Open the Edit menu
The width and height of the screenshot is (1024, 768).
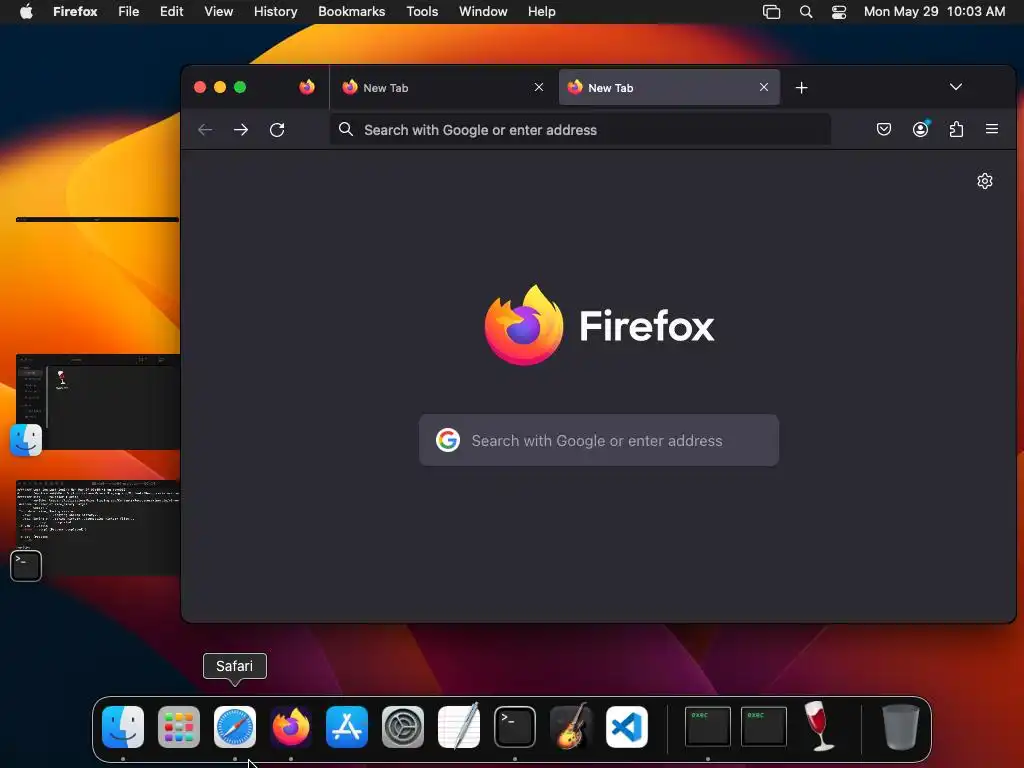tap(172, 12)
